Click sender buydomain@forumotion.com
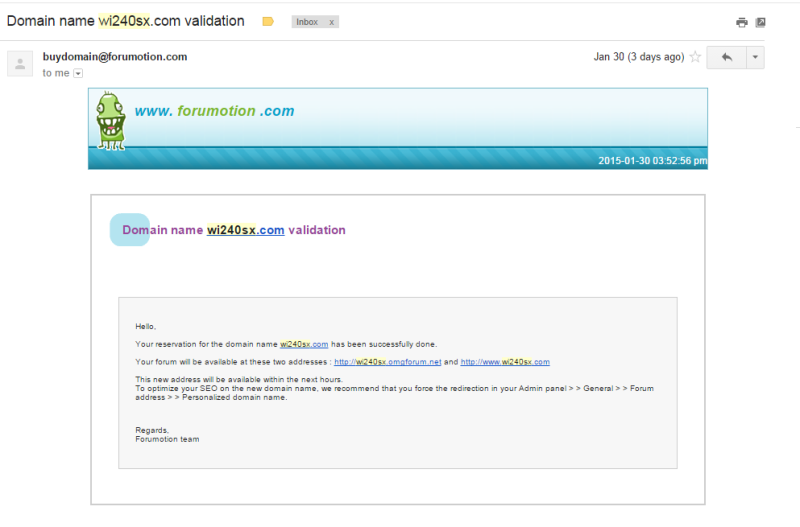This screenshot has height=527, width=800. 115,57
